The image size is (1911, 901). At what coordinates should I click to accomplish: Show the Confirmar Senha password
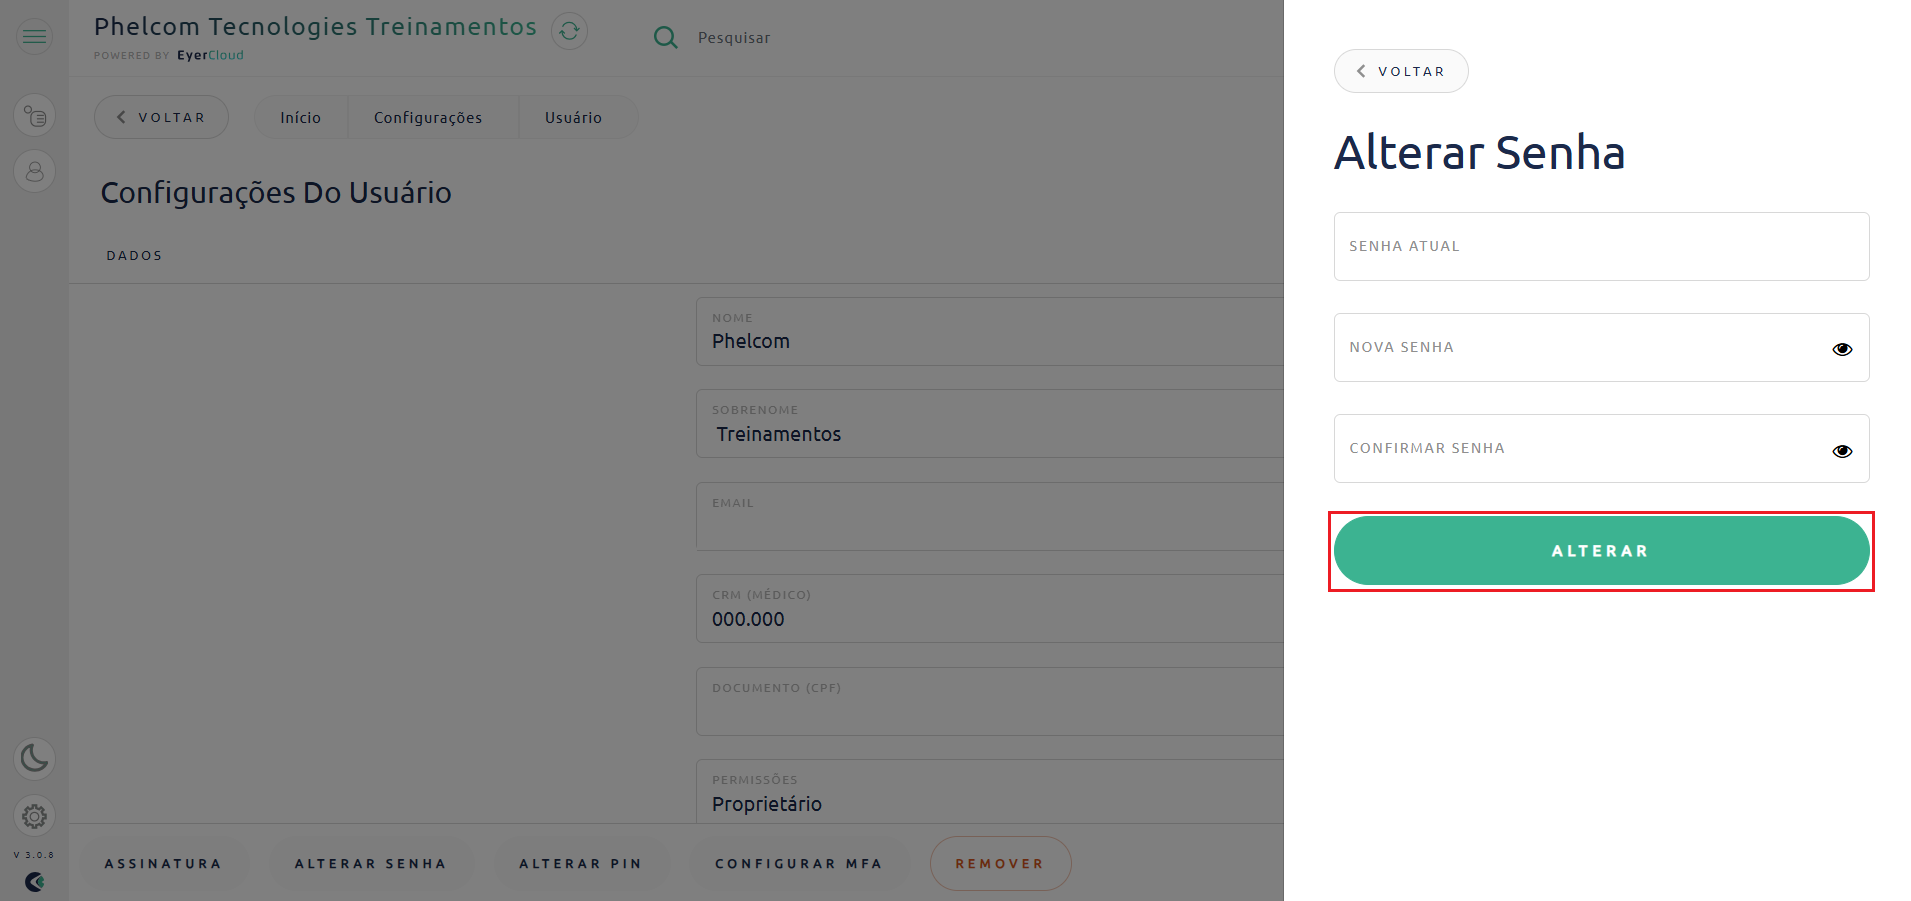1842,451
